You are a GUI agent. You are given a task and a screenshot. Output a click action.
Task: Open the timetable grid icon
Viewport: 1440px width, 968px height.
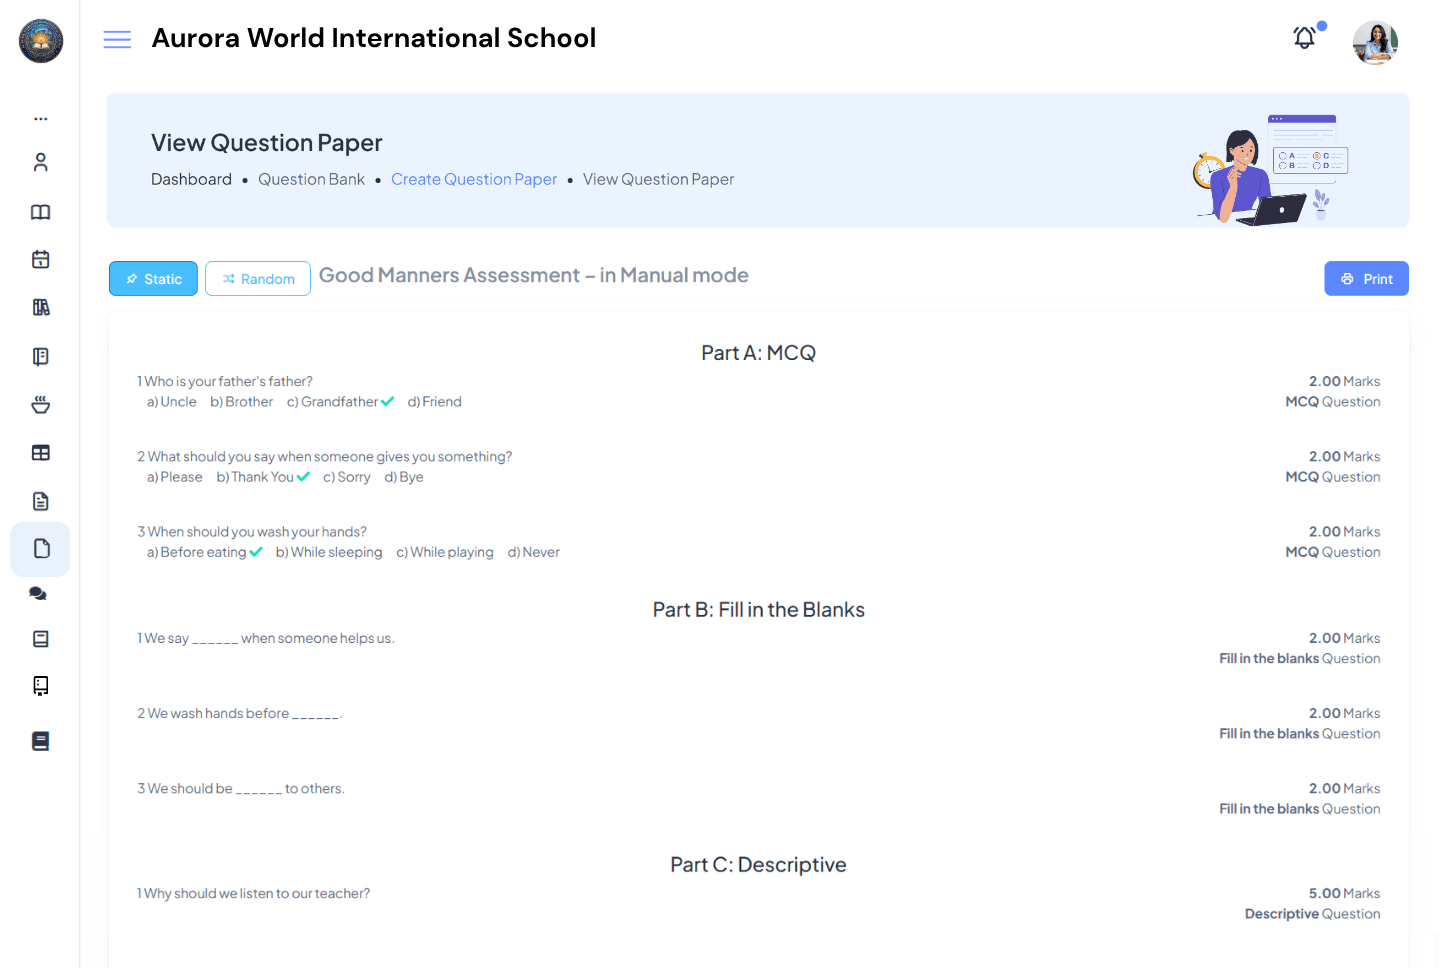[40, 452]
